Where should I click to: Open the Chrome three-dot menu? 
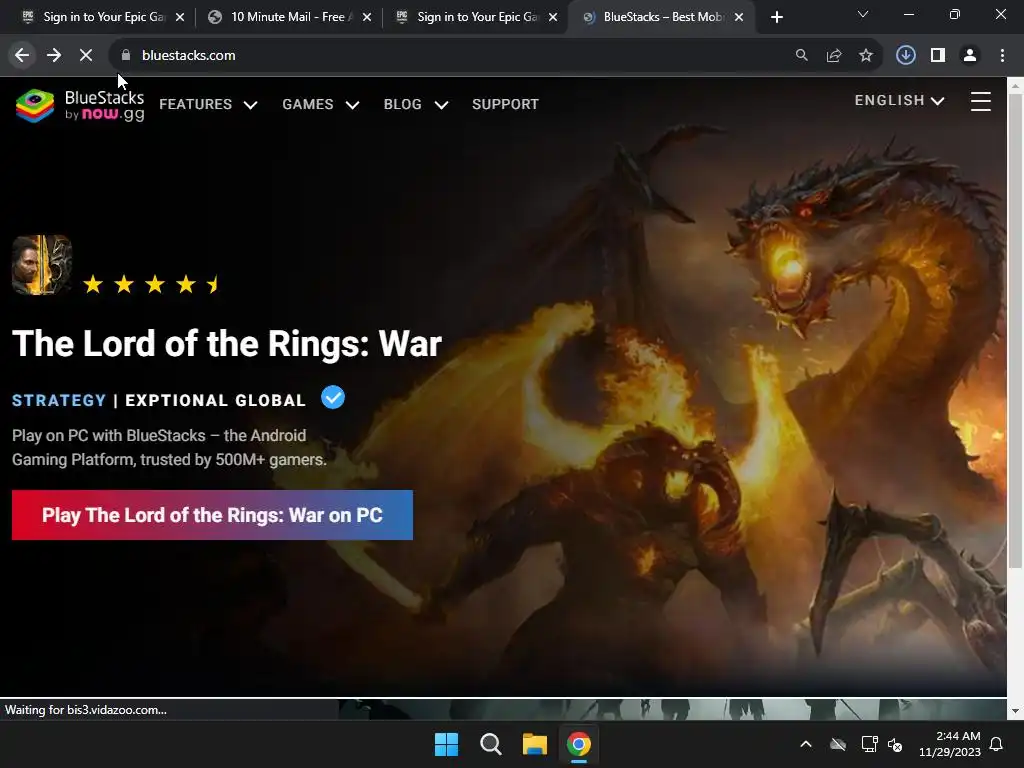(x=1002, y=56)
